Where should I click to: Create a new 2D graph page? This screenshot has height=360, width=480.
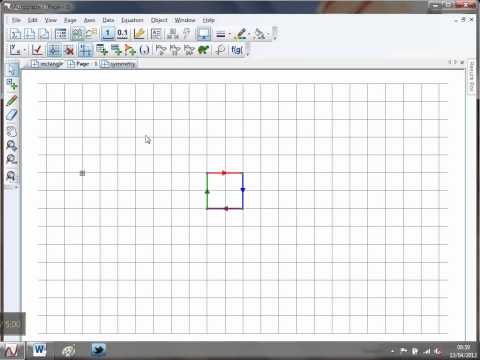pos(30,34)
